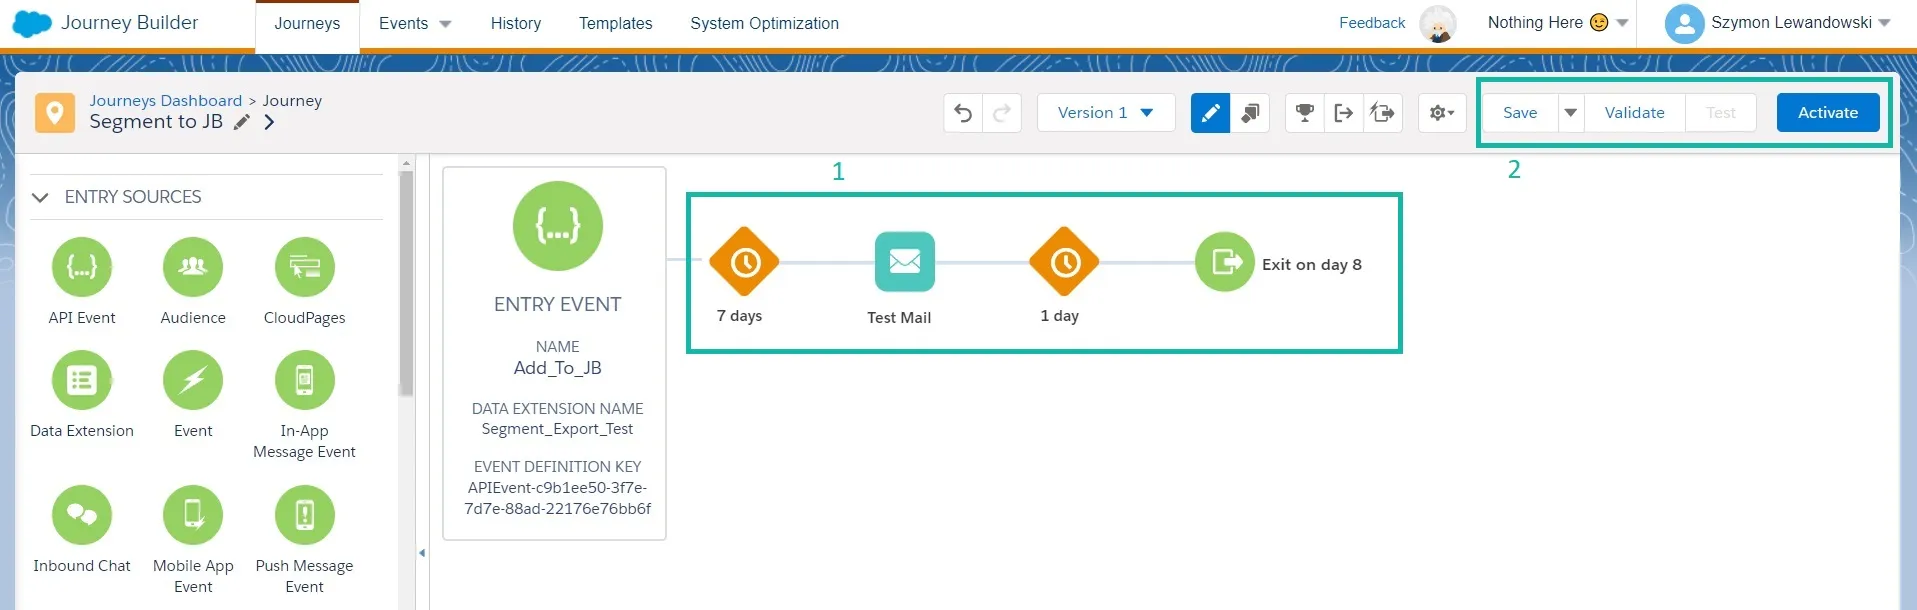Click the Exit on day 8 icon
This screenshot has width=1917, height=610.
click(x=1224, y=262)
